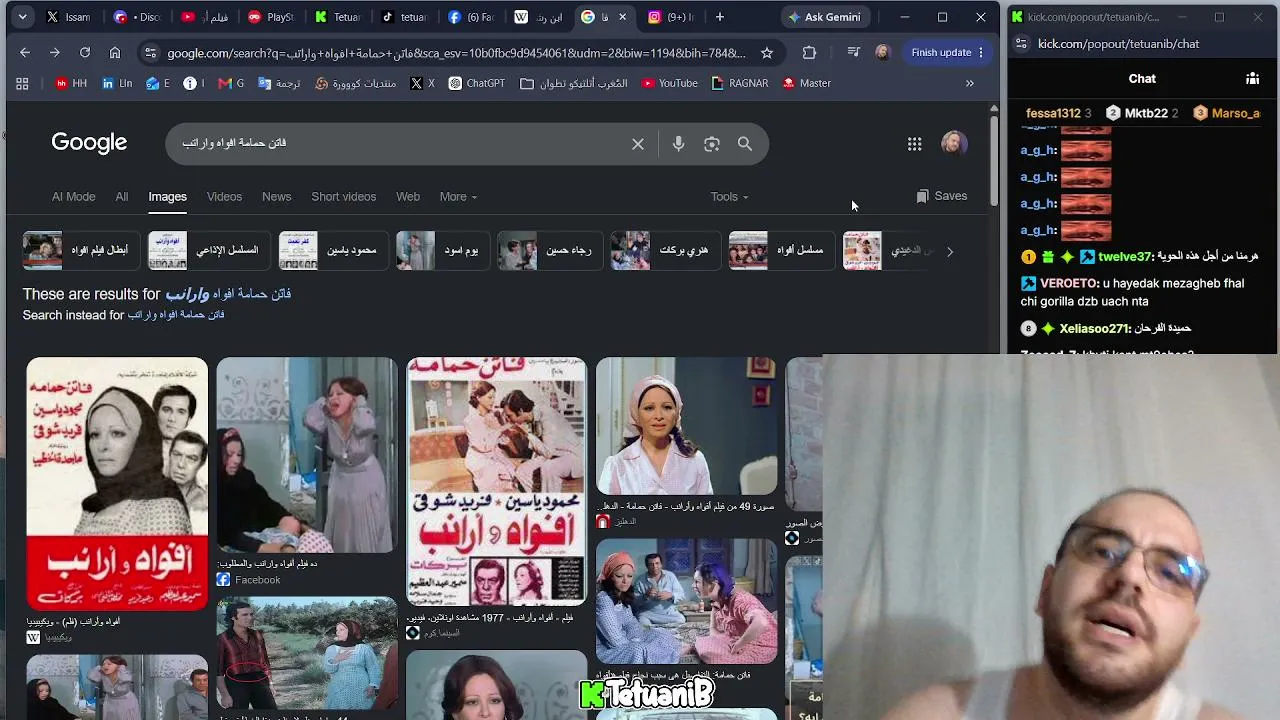Open Google account avatar menu
Screen dimensions: 1280x720
coord(954,143)
